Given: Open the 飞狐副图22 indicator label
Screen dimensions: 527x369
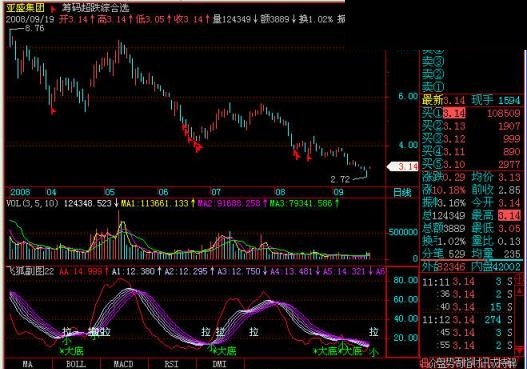Looking at the screenshot, I should pos(30,271).
